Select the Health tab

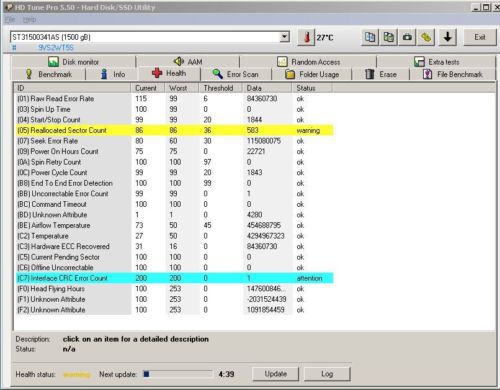point(169,73)
